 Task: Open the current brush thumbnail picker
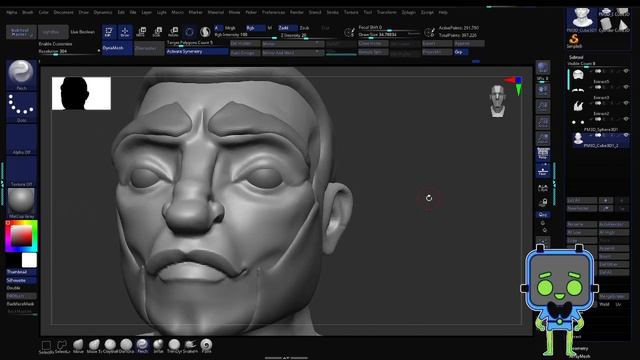(21, 75)
